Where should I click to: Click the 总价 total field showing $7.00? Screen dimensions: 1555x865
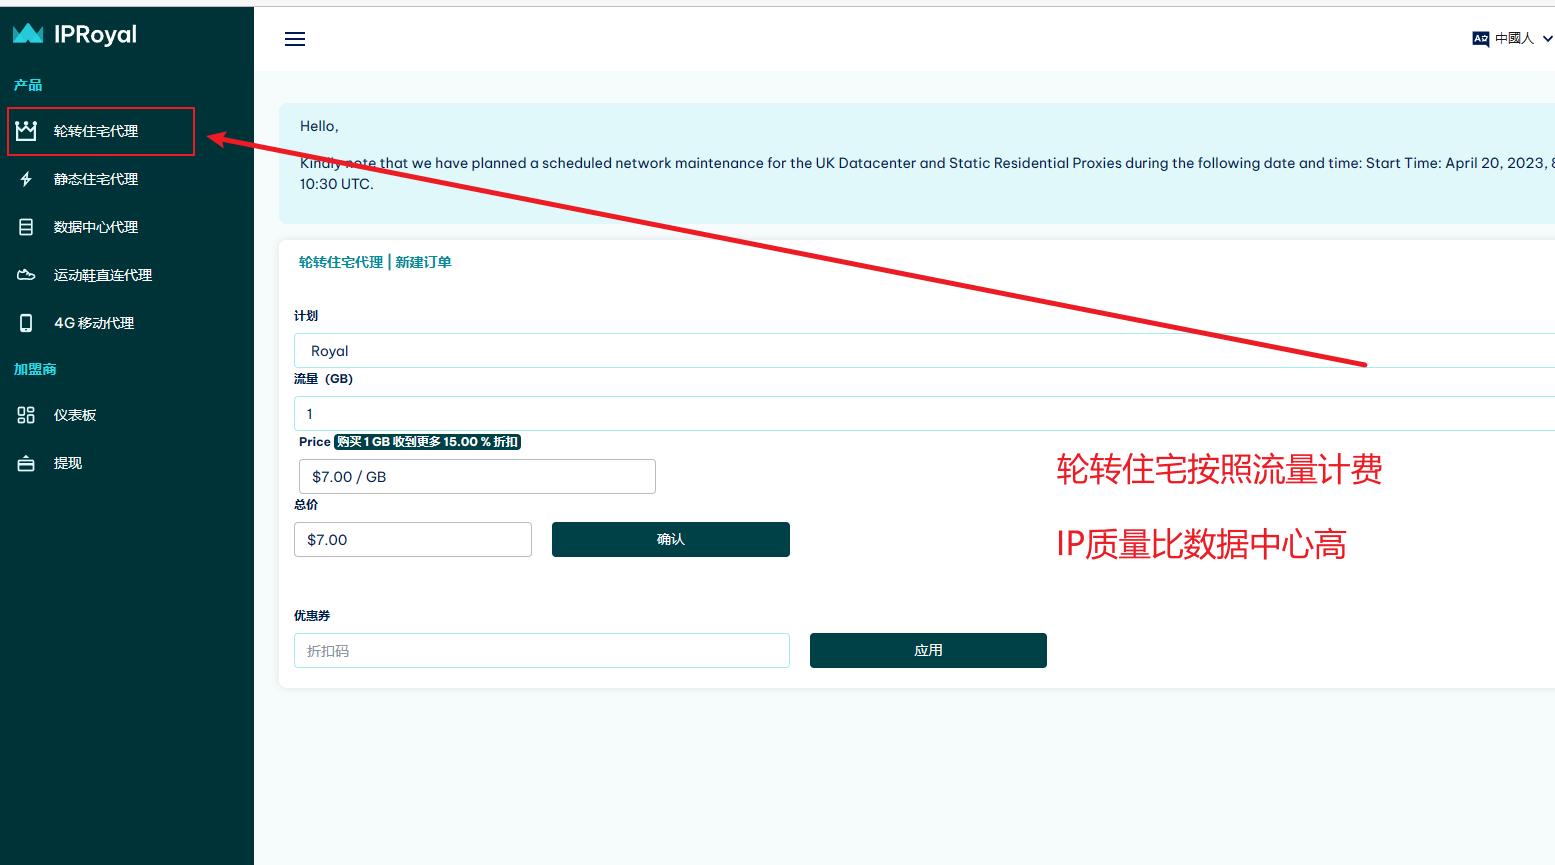413,540
